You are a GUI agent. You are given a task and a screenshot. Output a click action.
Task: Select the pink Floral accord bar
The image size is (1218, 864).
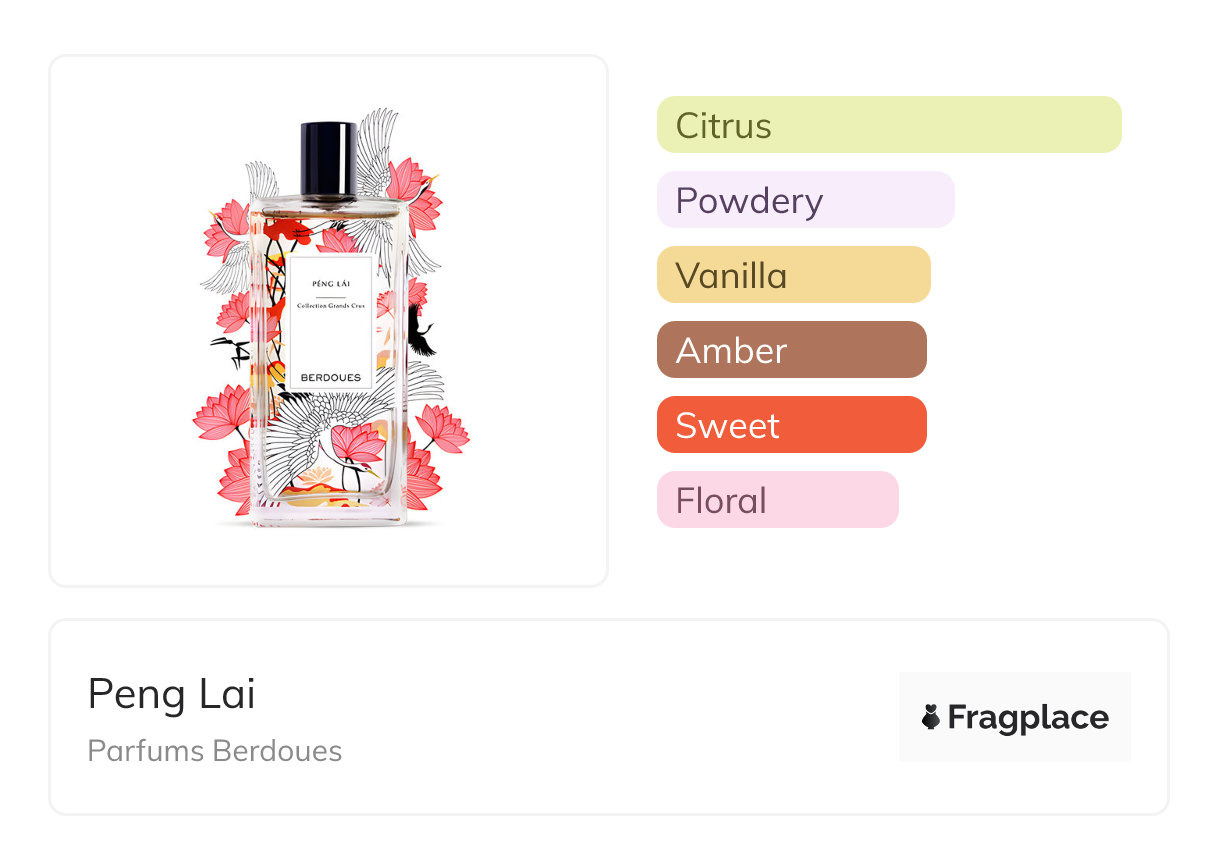click(777, 500)
